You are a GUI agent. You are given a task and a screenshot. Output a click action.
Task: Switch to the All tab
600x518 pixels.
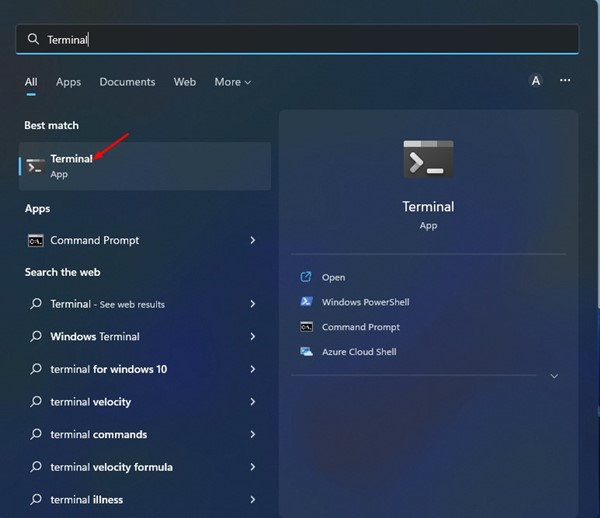(31, 82)
